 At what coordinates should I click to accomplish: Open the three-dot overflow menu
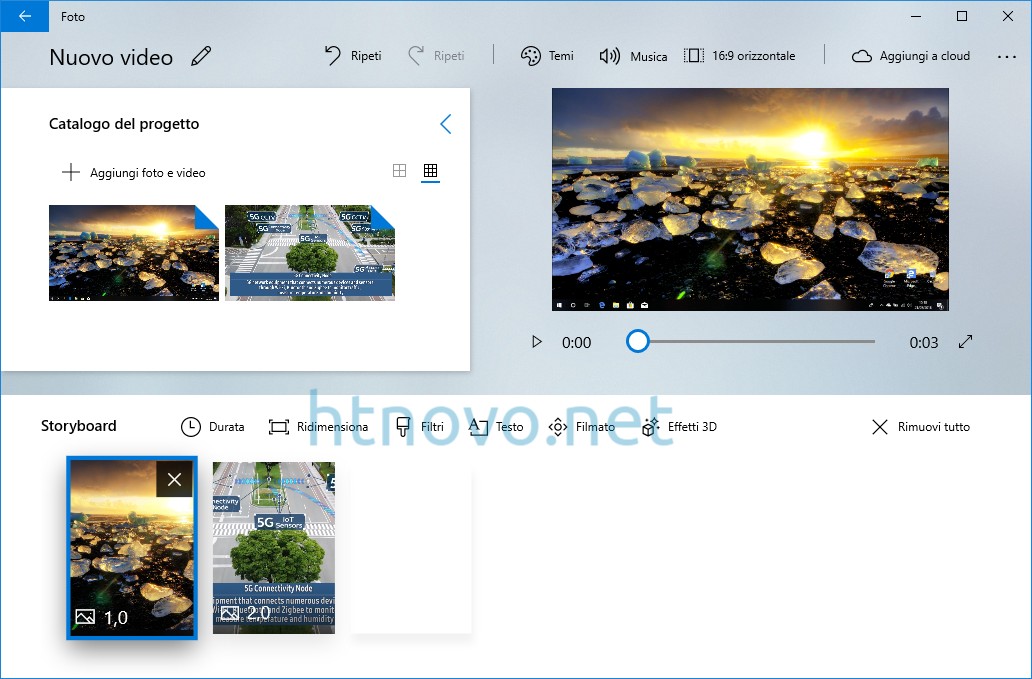coord(1006,57)
